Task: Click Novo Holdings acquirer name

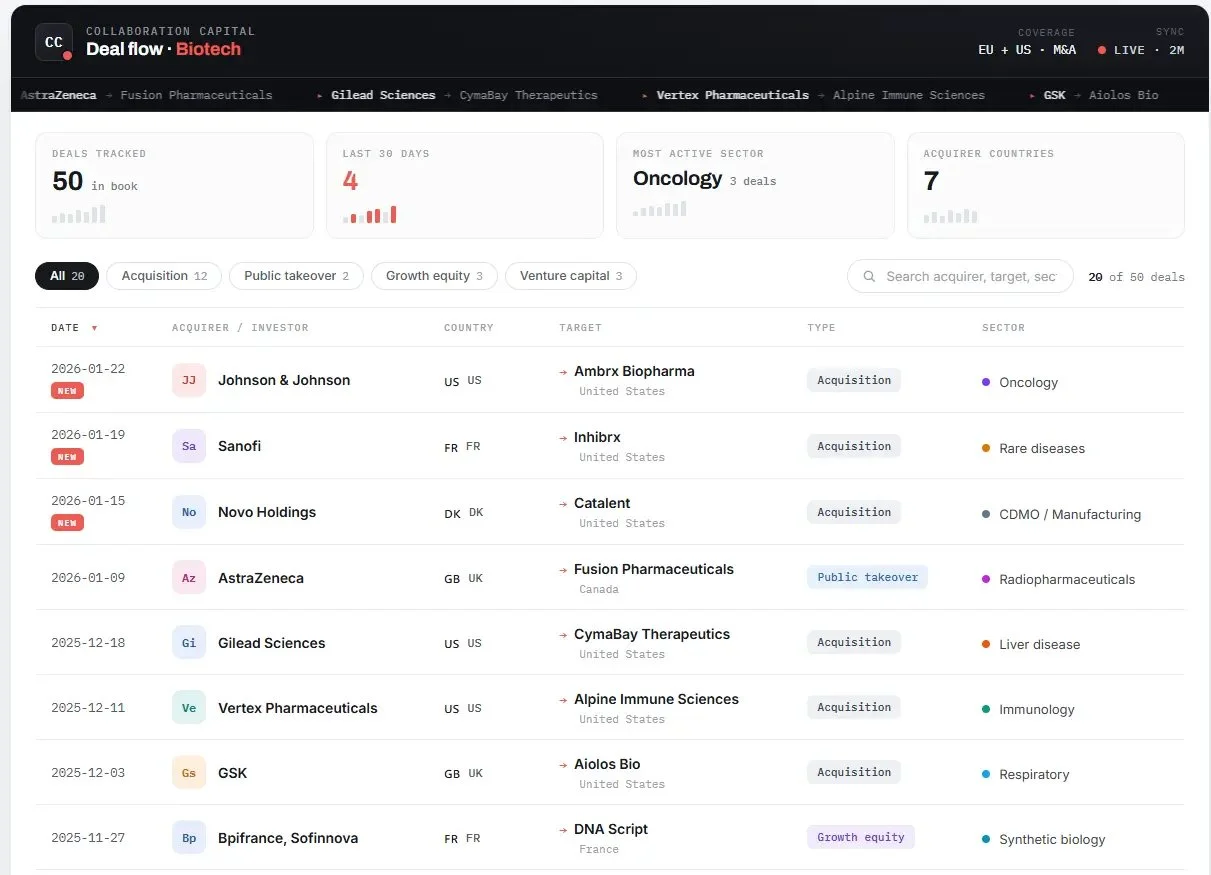Action: 267,512
